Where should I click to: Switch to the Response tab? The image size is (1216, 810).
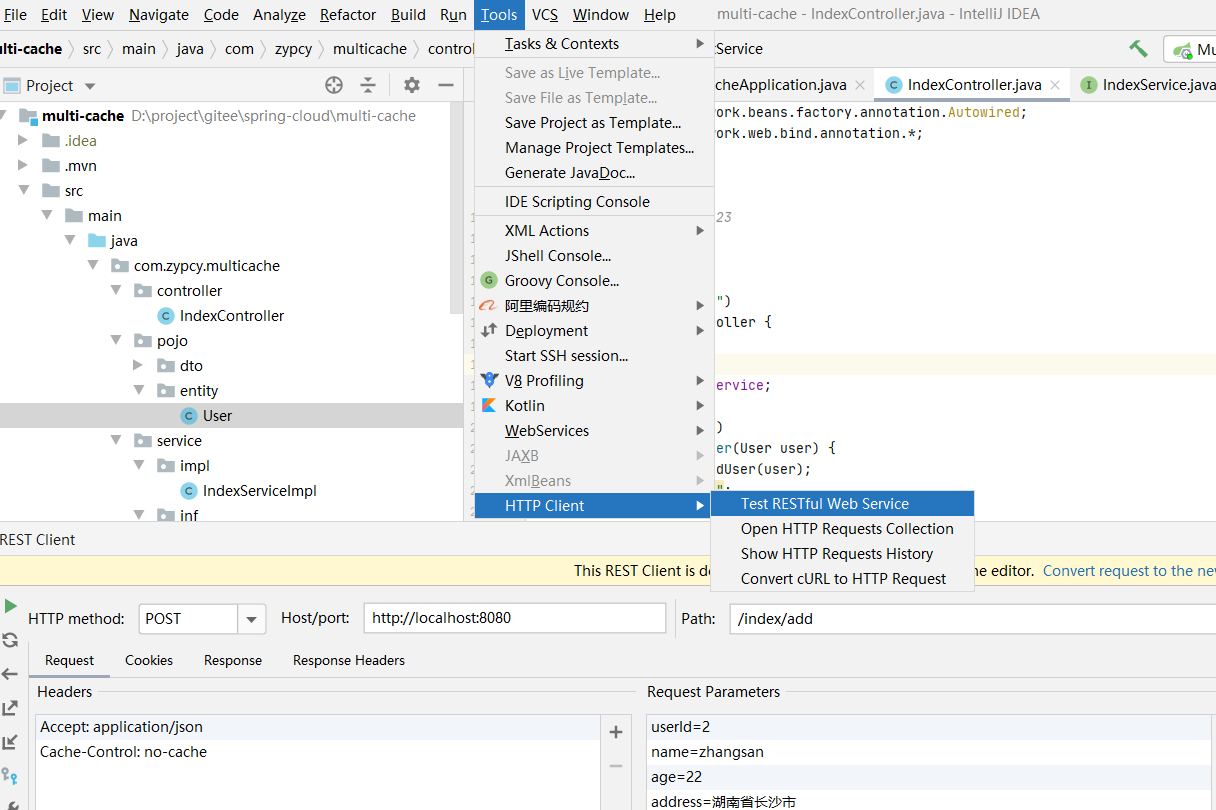click(x=233, y=661)
